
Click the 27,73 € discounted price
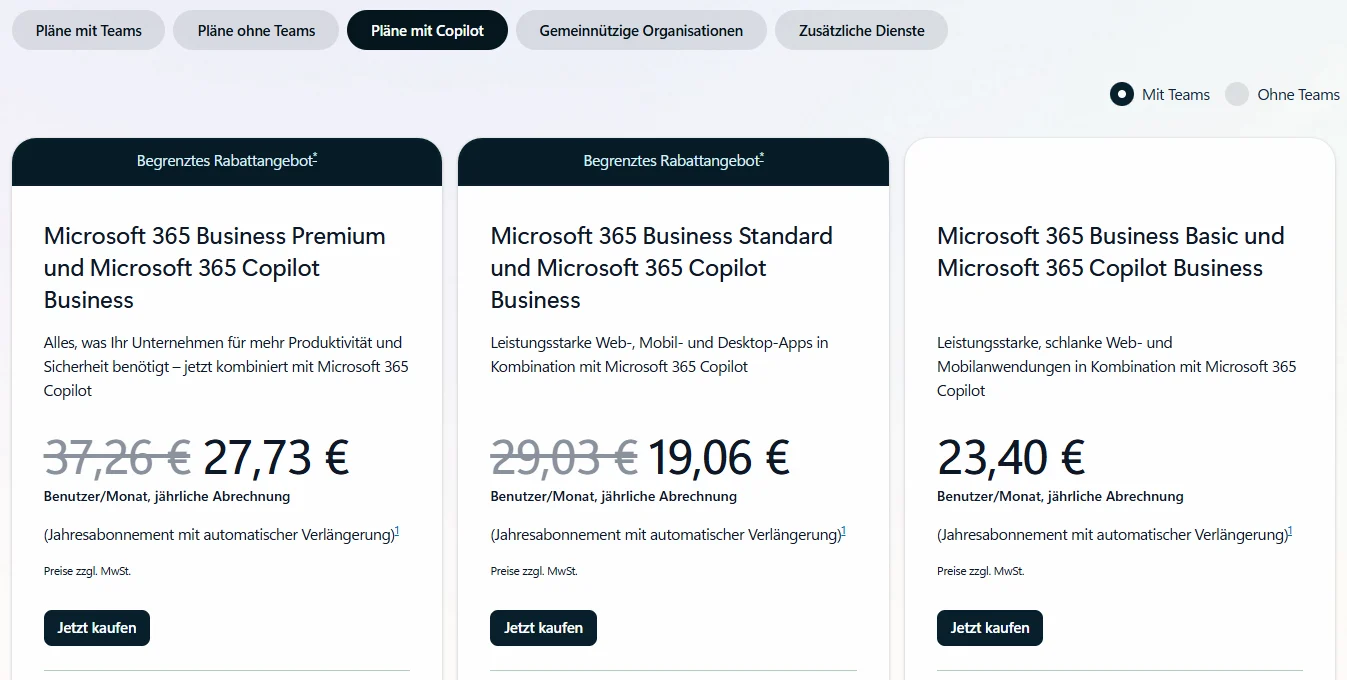pos(276,457)
